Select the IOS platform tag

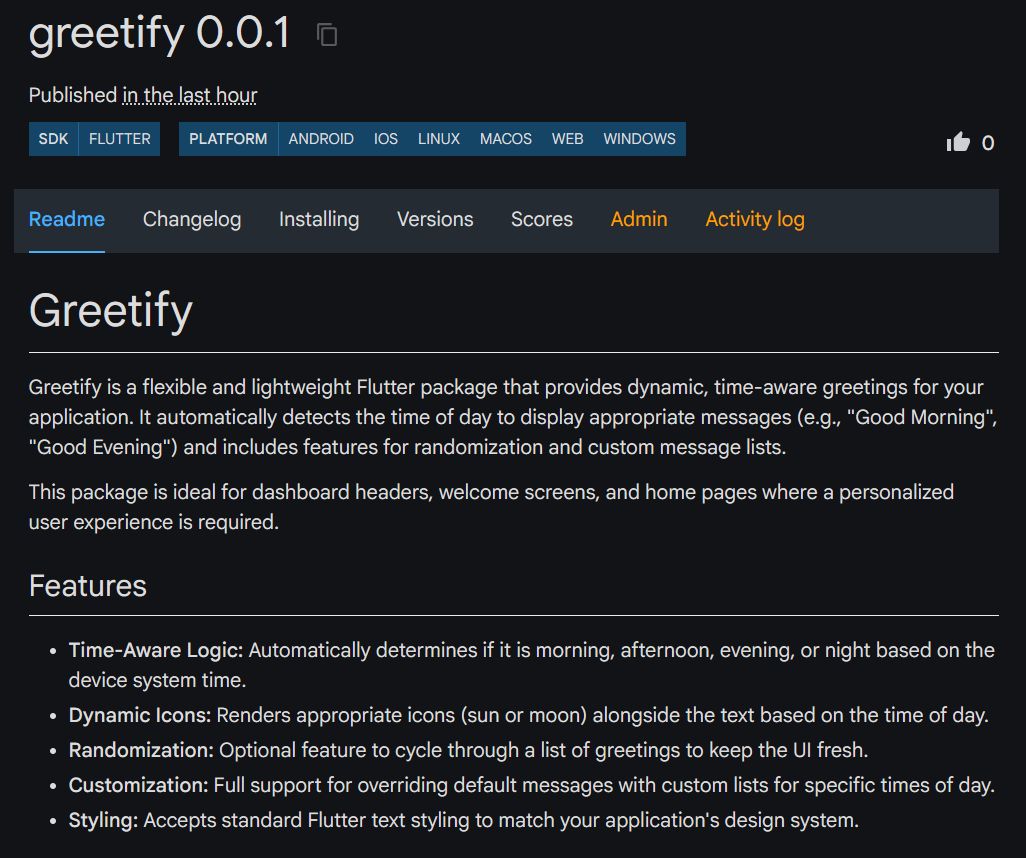[386, 139]
